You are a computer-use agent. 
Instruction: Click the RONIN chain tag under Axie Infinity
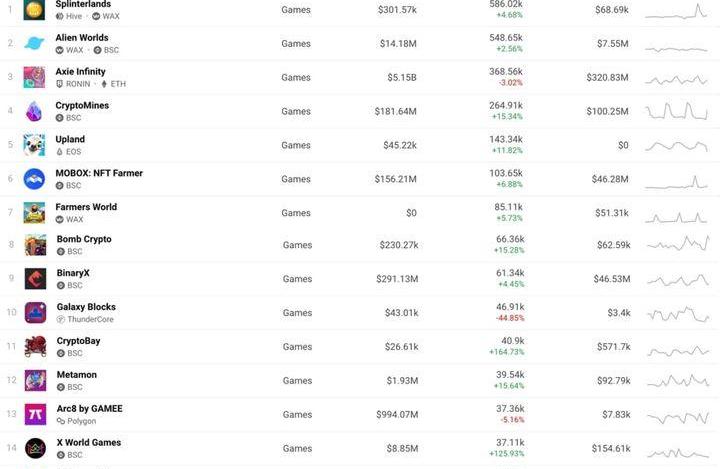coord(73,84)
